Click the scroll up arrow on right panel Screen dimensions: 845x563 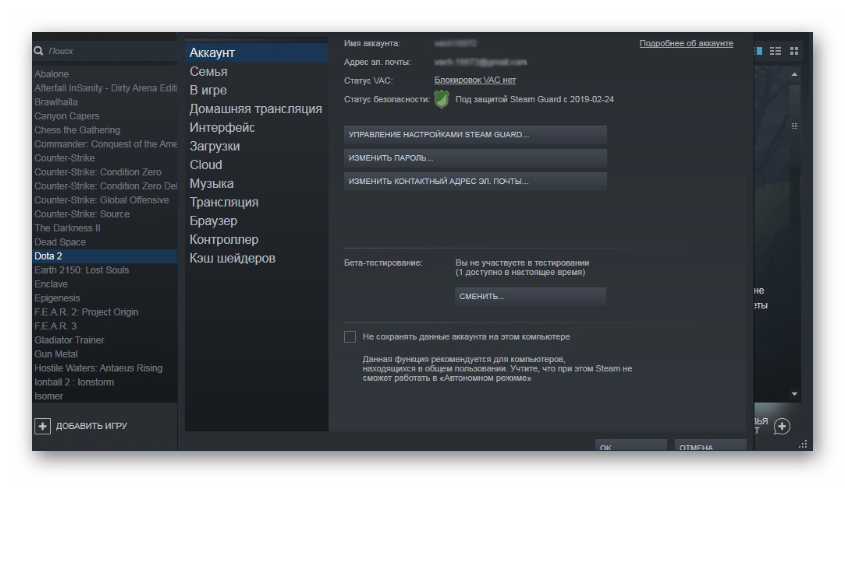pos(795,75)
